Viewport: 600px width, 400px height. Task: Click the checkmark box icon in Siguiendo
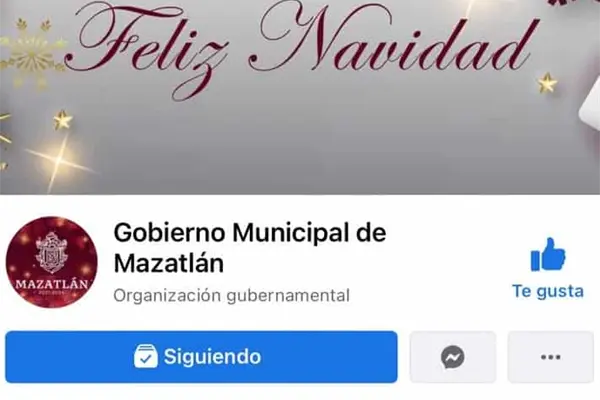pyautogui.click(x=146, y=356)
